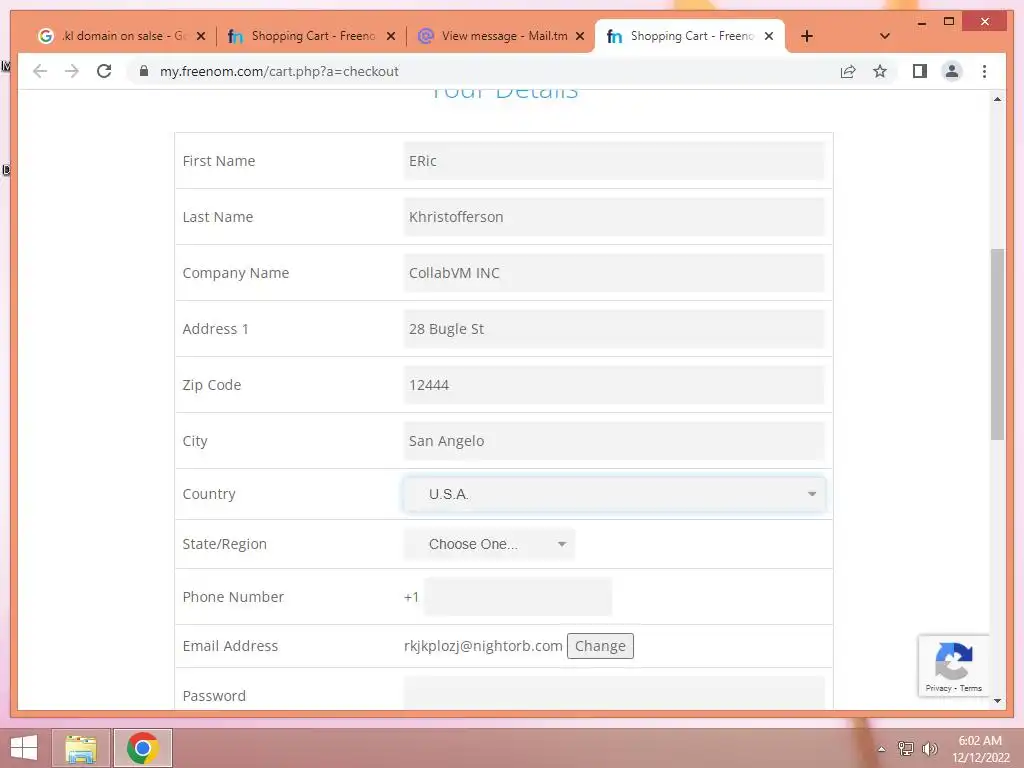This screenshot has width=1024, height=768.
Task: Close the Google search tab
Action: [201, 36]
